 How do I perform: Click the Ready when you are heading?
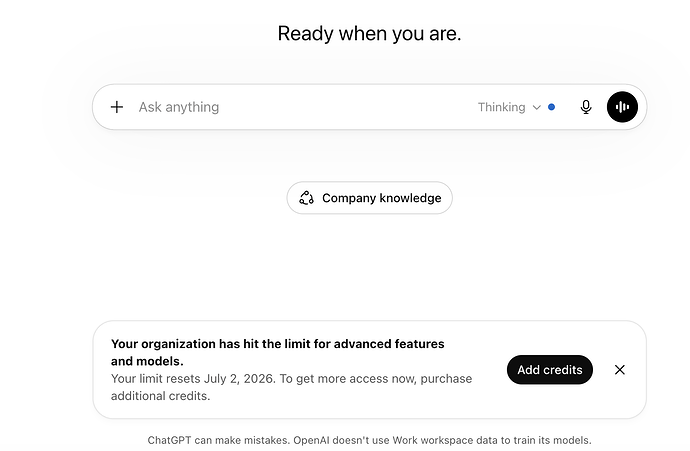369,33
